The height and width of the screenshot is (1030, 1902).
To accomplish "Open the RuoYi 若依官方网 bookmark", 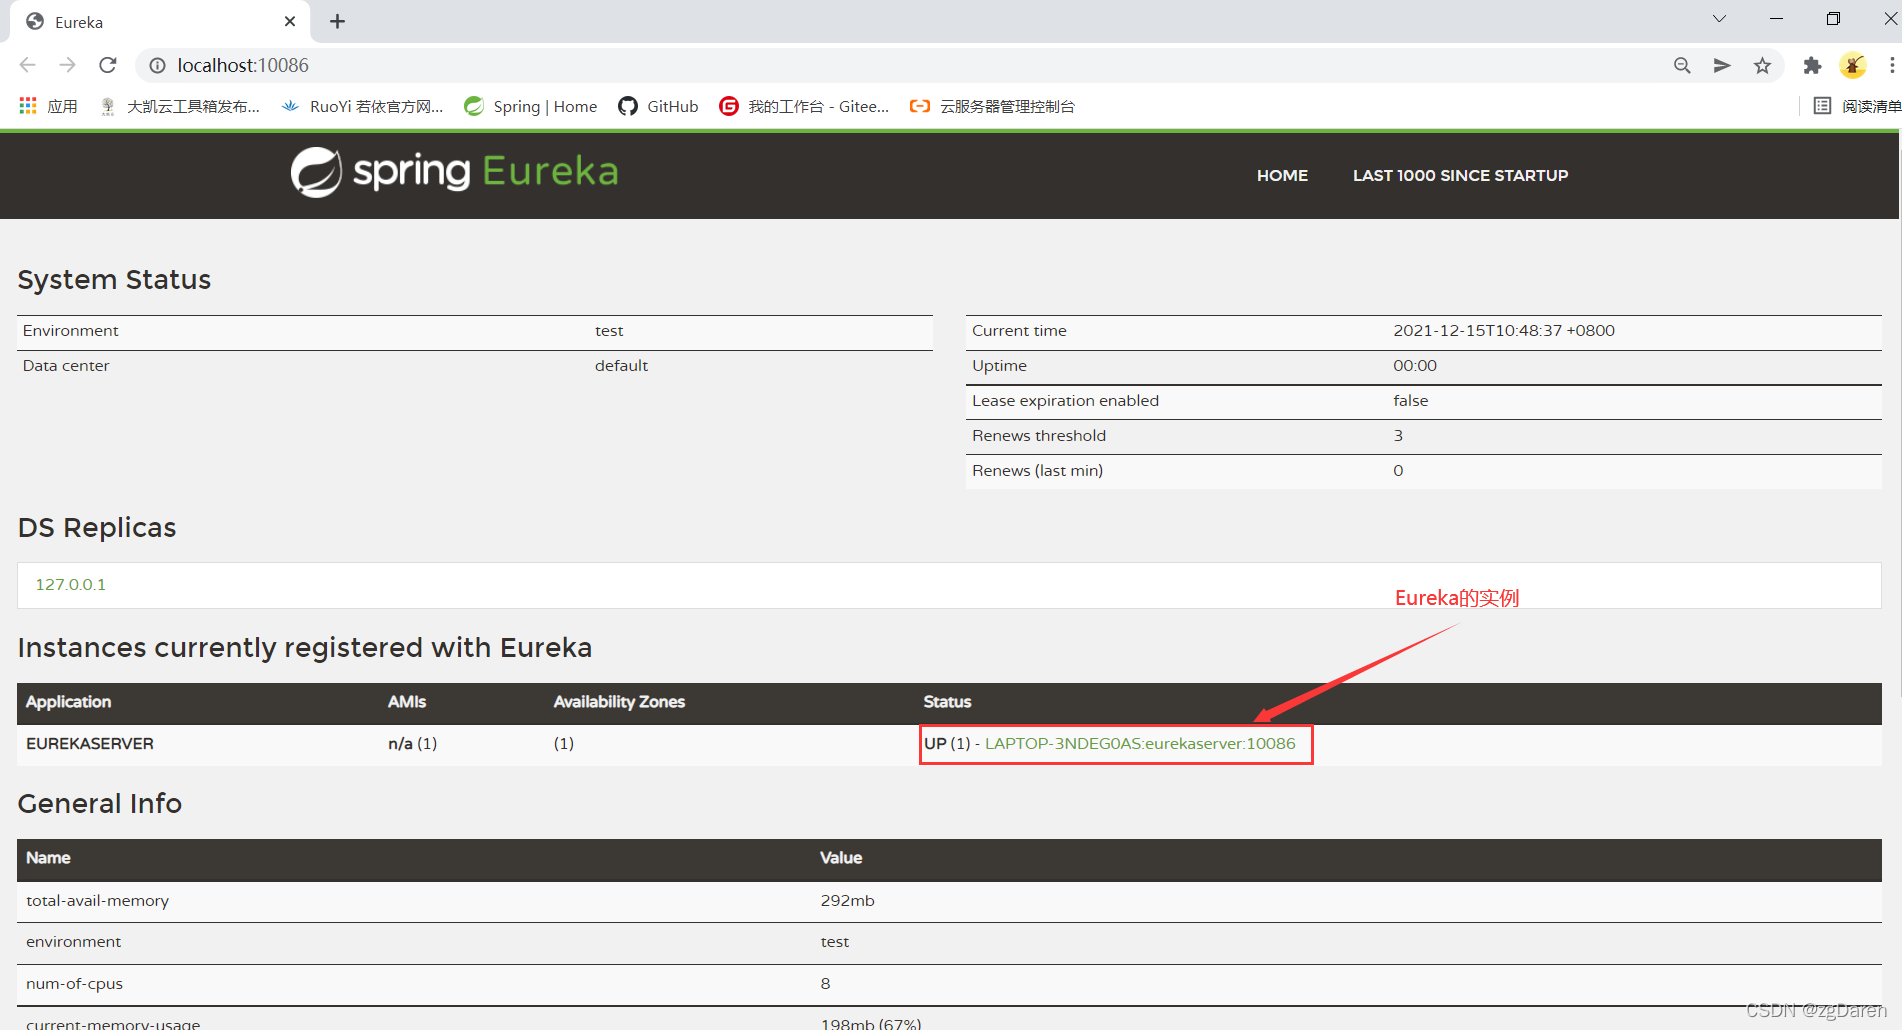I will 363,106.
